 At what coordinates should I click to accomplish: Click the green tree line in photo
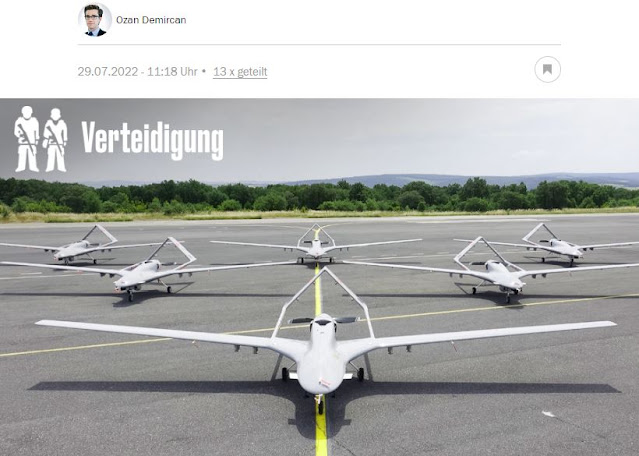click(x=320, y=196)
